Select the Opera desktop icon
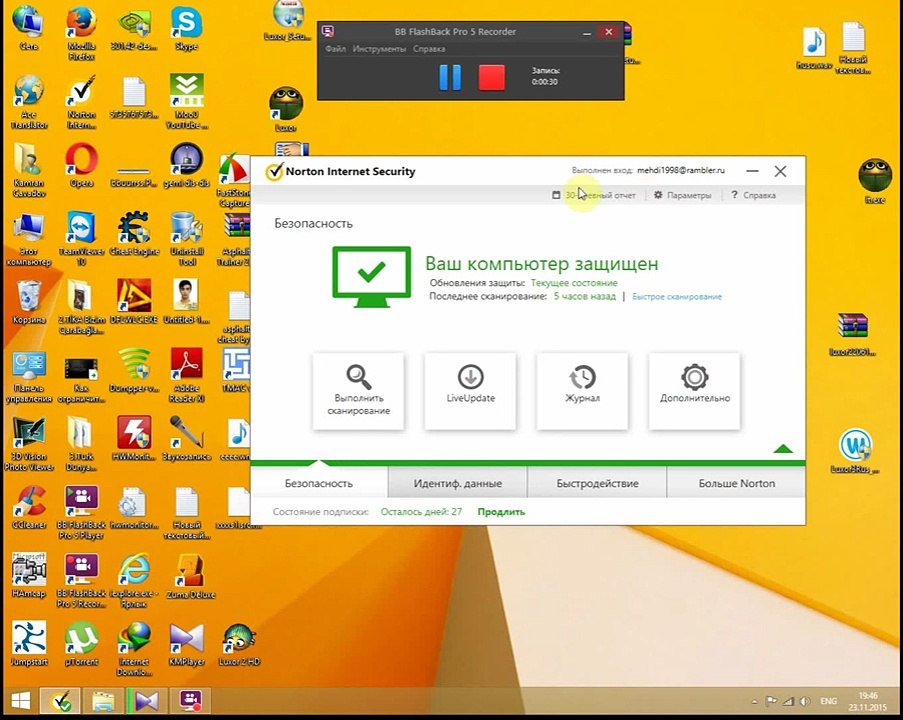The image size is (903, 720). (x=81, y=166)
